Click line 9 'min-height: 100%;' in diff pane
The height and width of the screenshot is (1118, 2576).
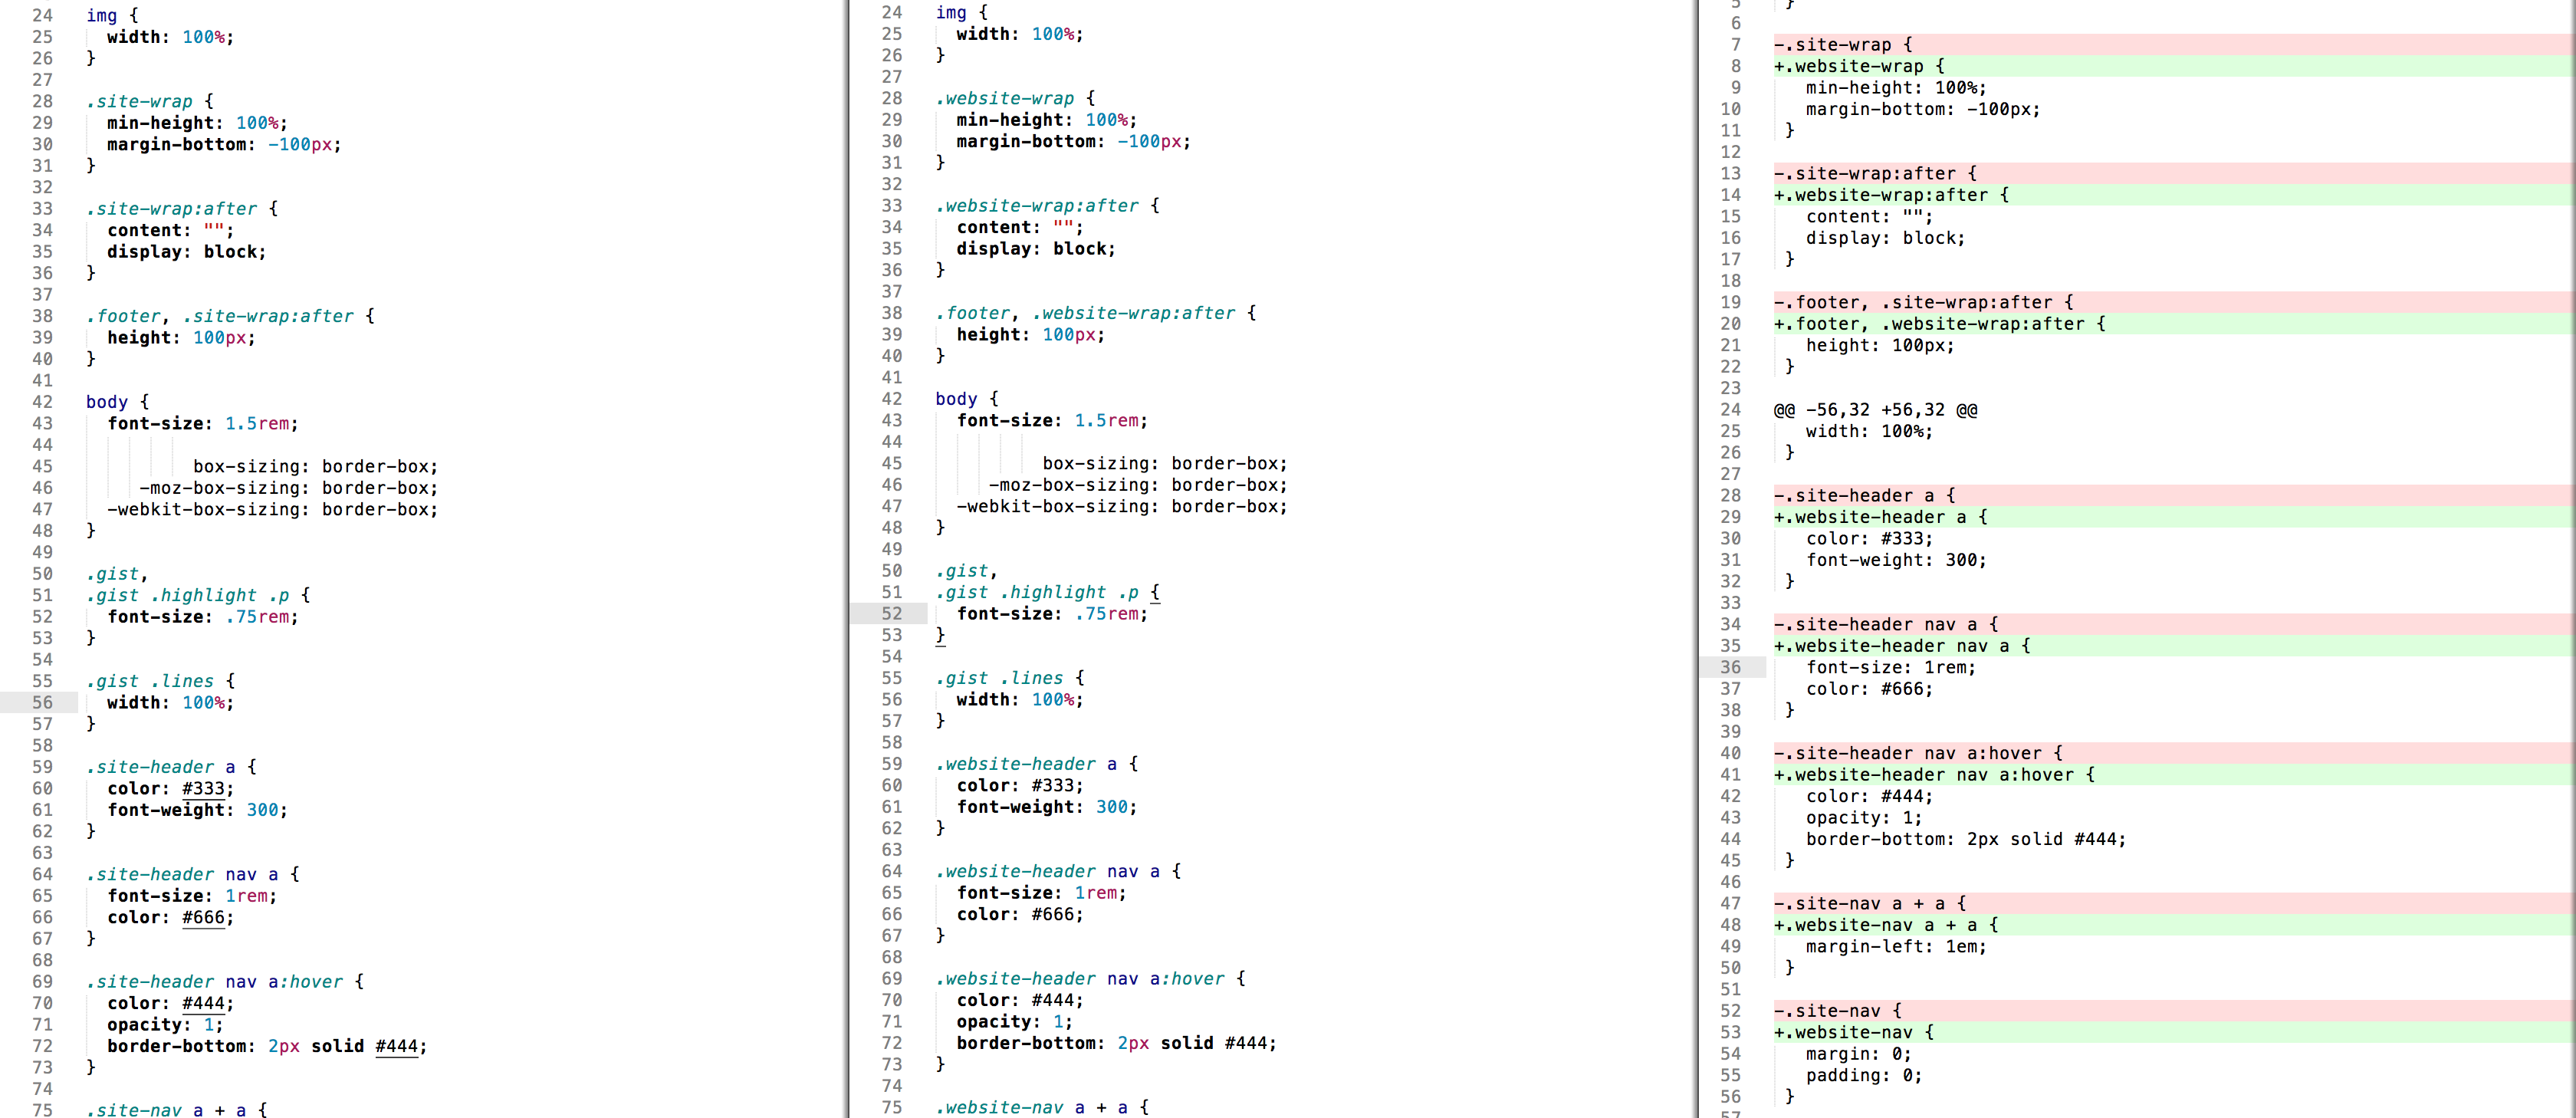tap(1896, 88)
